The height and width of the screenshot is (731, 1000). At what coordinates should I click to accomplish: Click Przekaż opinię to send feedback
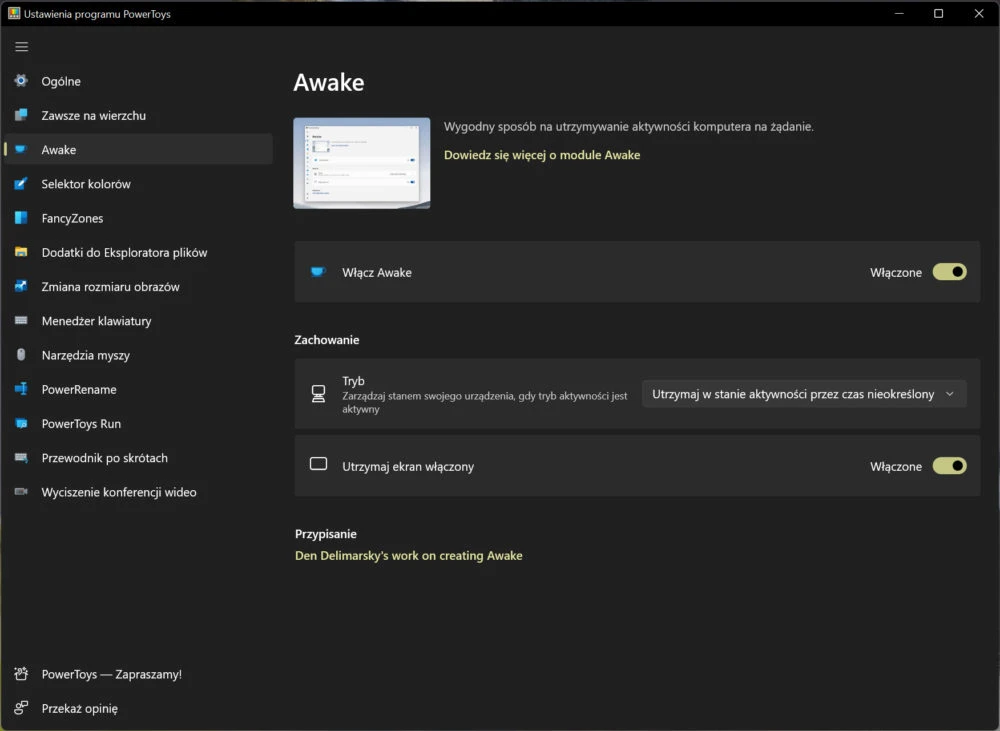[x=138, y=708]
